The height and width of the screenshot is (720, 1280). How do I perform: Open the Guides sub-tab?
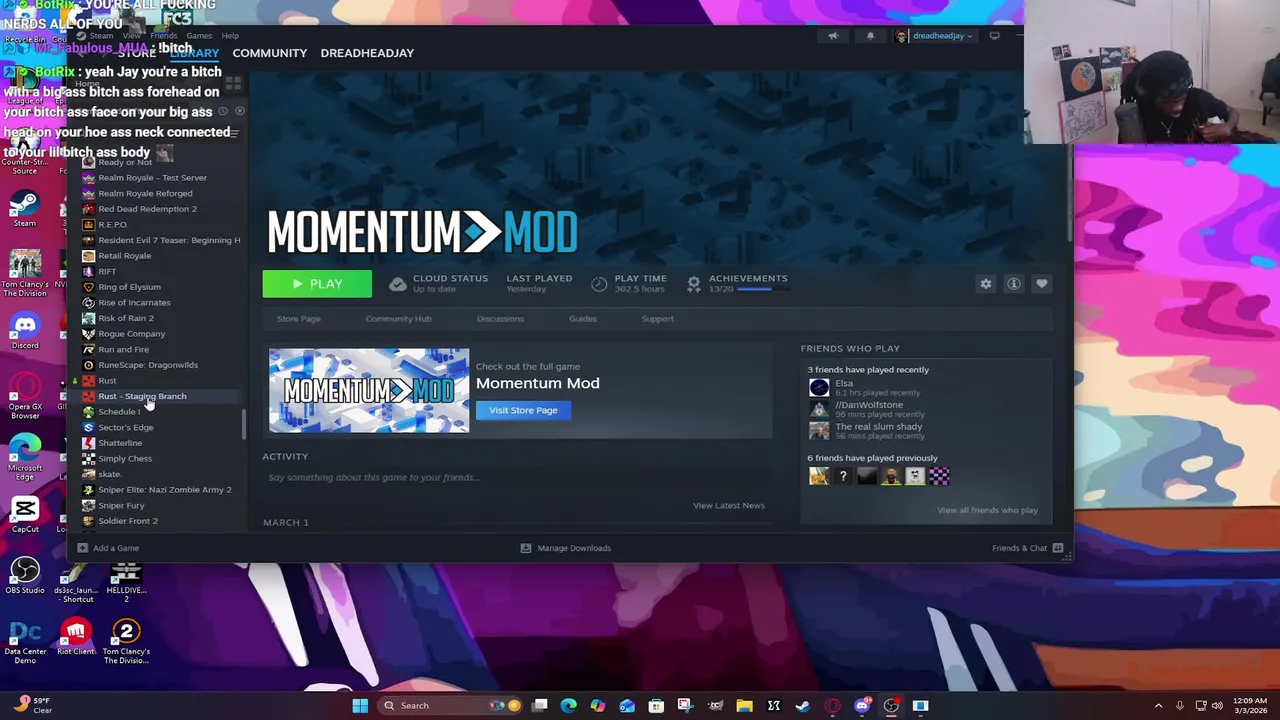(583, 319)
